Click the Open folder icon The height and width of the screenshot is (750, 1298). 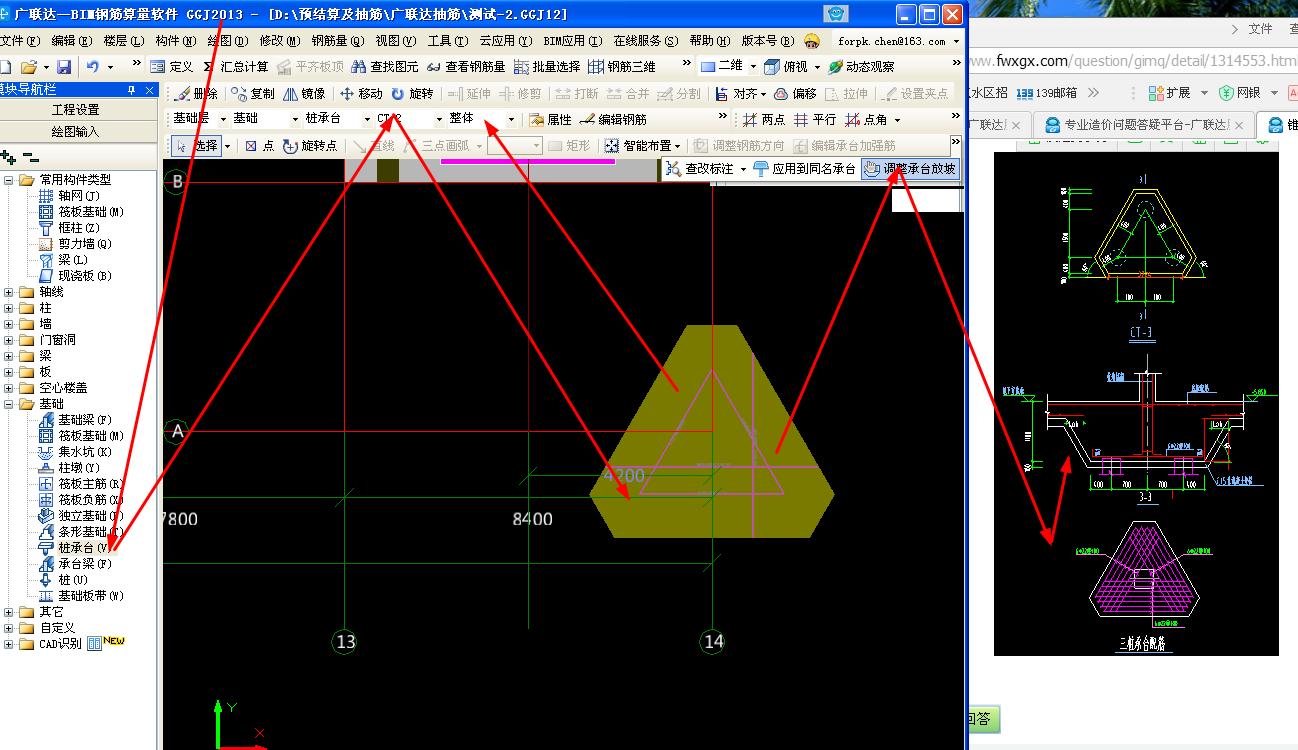click(30, 67)
